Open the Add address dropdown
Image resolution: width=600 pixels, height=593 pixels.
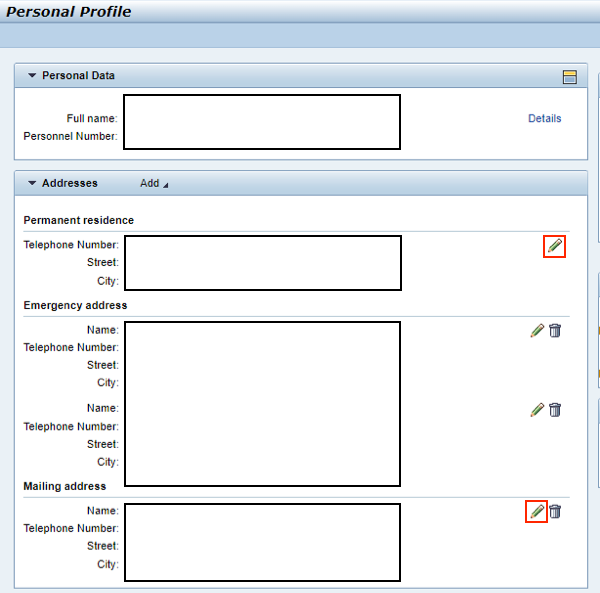(x=154, y=183)
